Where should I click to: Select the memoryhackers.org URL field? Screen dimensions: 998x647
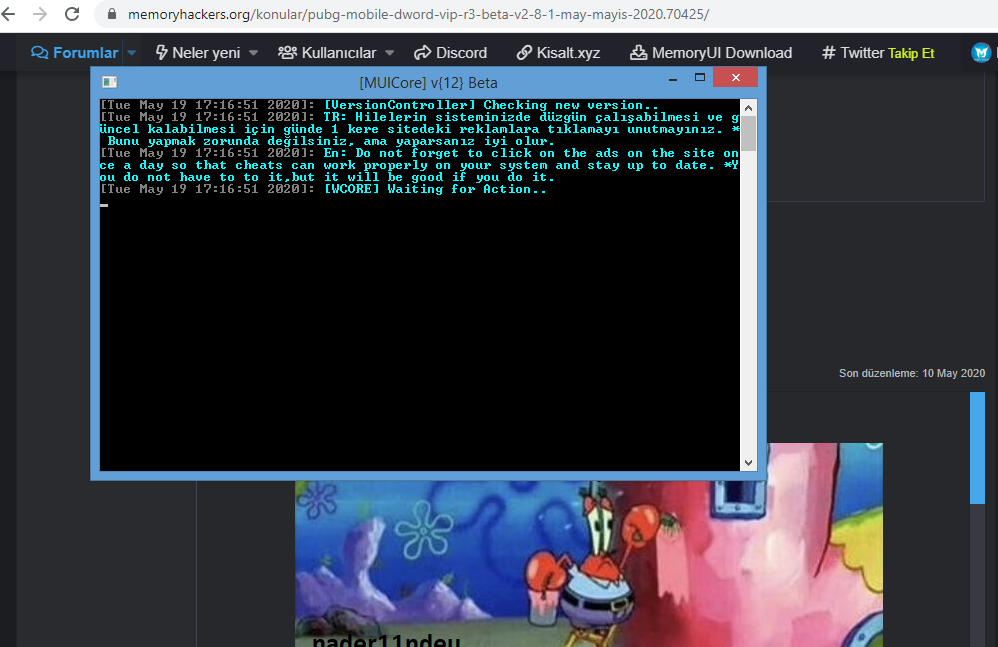[418, 14]
